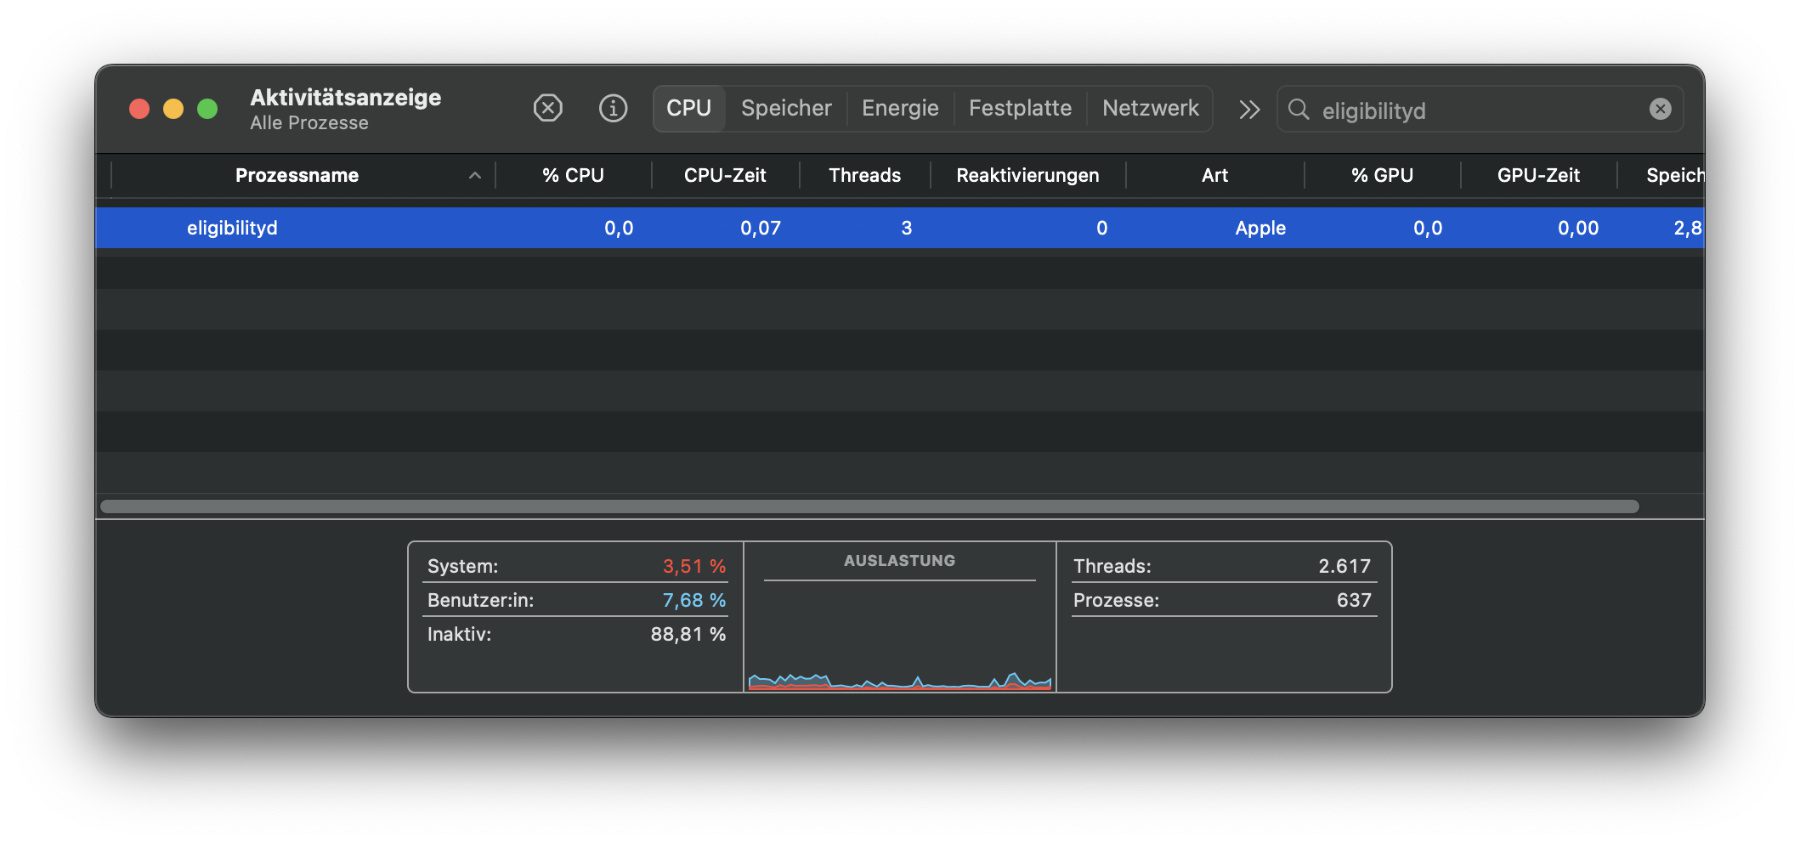Viewport: 1800px width, 843px height.
Task: Sort by the % GPU column
Action: [1382, 176]
